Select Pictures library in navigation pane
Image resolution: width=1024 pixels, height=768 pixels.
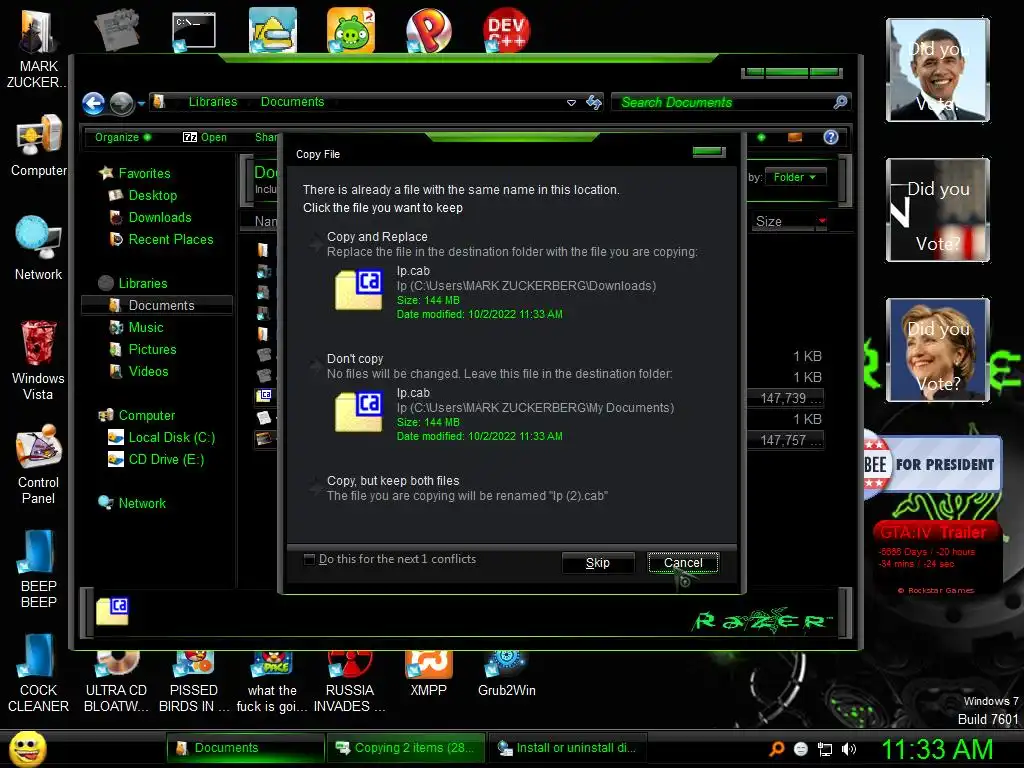pyautogui.click(x=152, y=349)
